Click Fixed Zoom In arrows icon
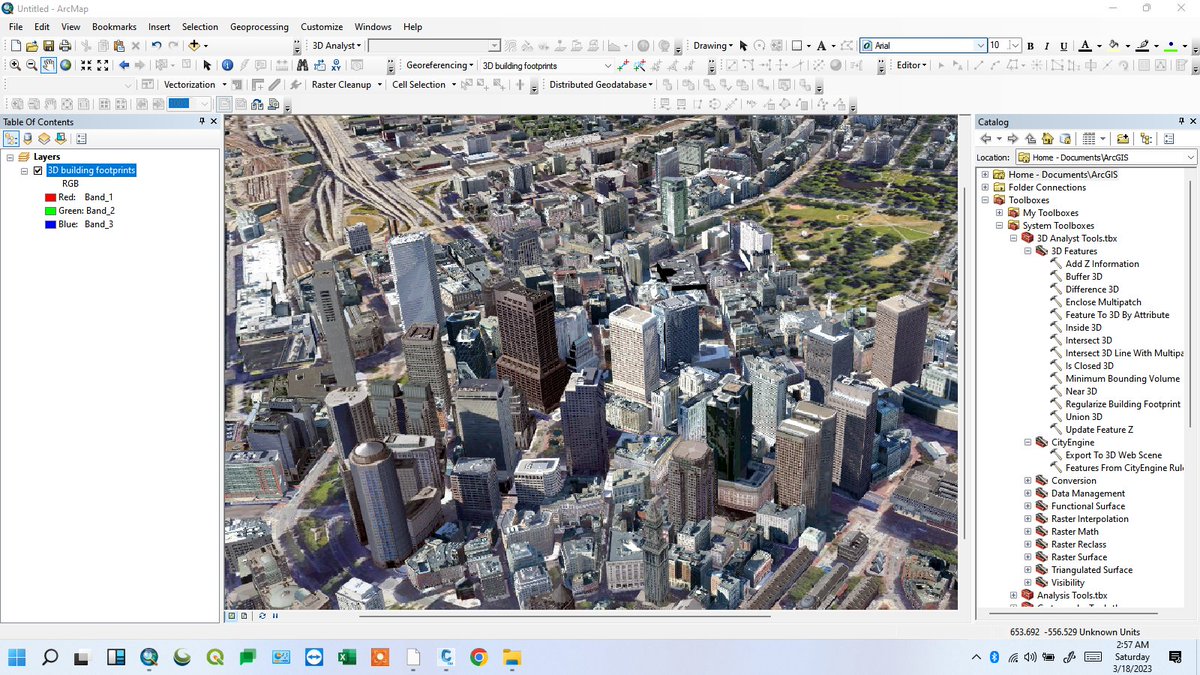 coord(86,65)
